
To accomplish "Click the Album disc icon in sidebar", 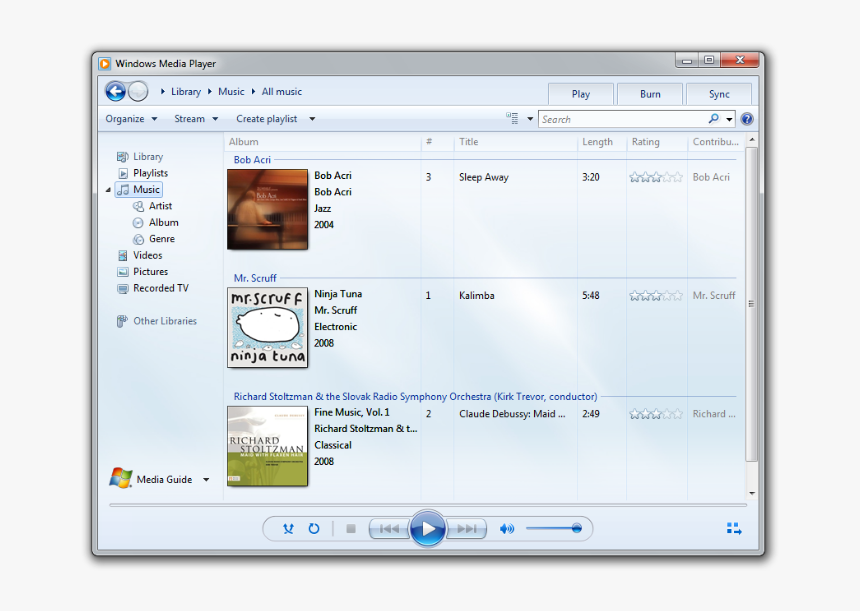I will [138, 223].
